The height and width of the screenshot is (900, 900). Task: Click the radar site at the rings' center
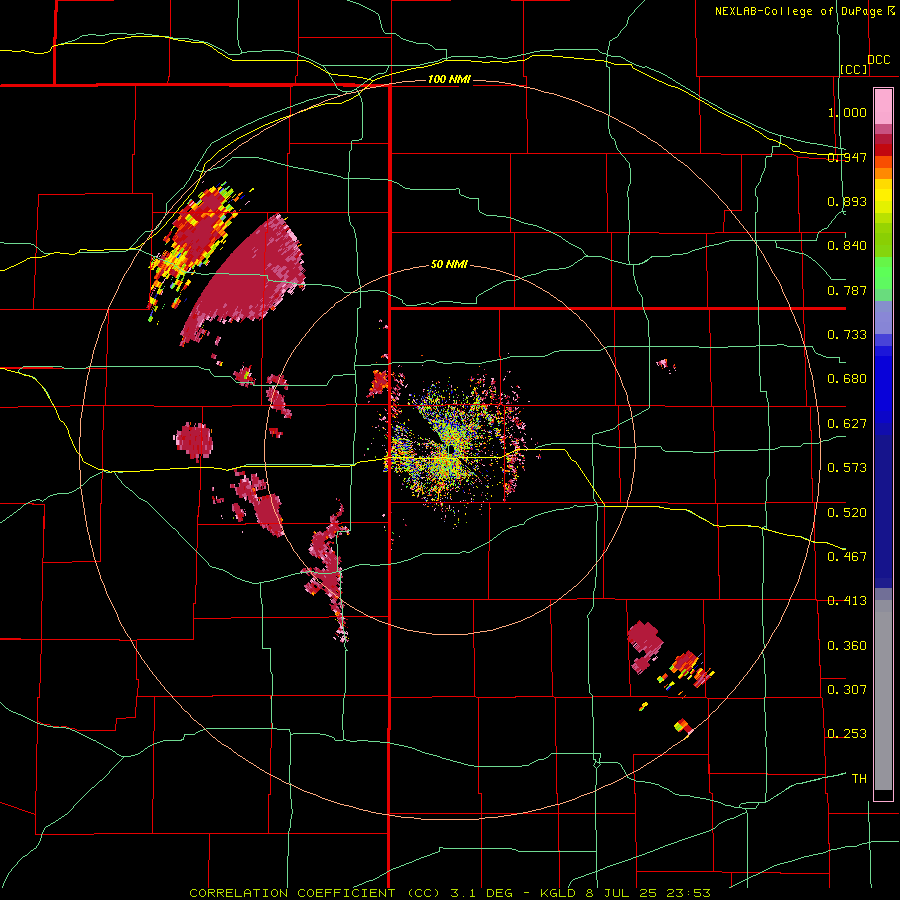coord(450,449)
